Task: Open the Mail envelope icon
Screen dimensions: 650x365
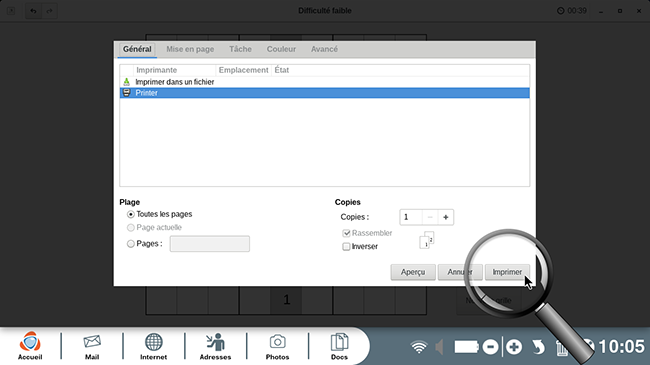Action: tap(92, 345)
